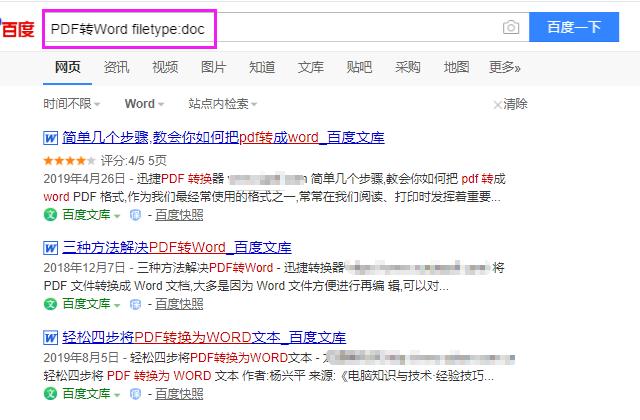
Task: Switch to the 视频 tab
Action: click(165, 67)
